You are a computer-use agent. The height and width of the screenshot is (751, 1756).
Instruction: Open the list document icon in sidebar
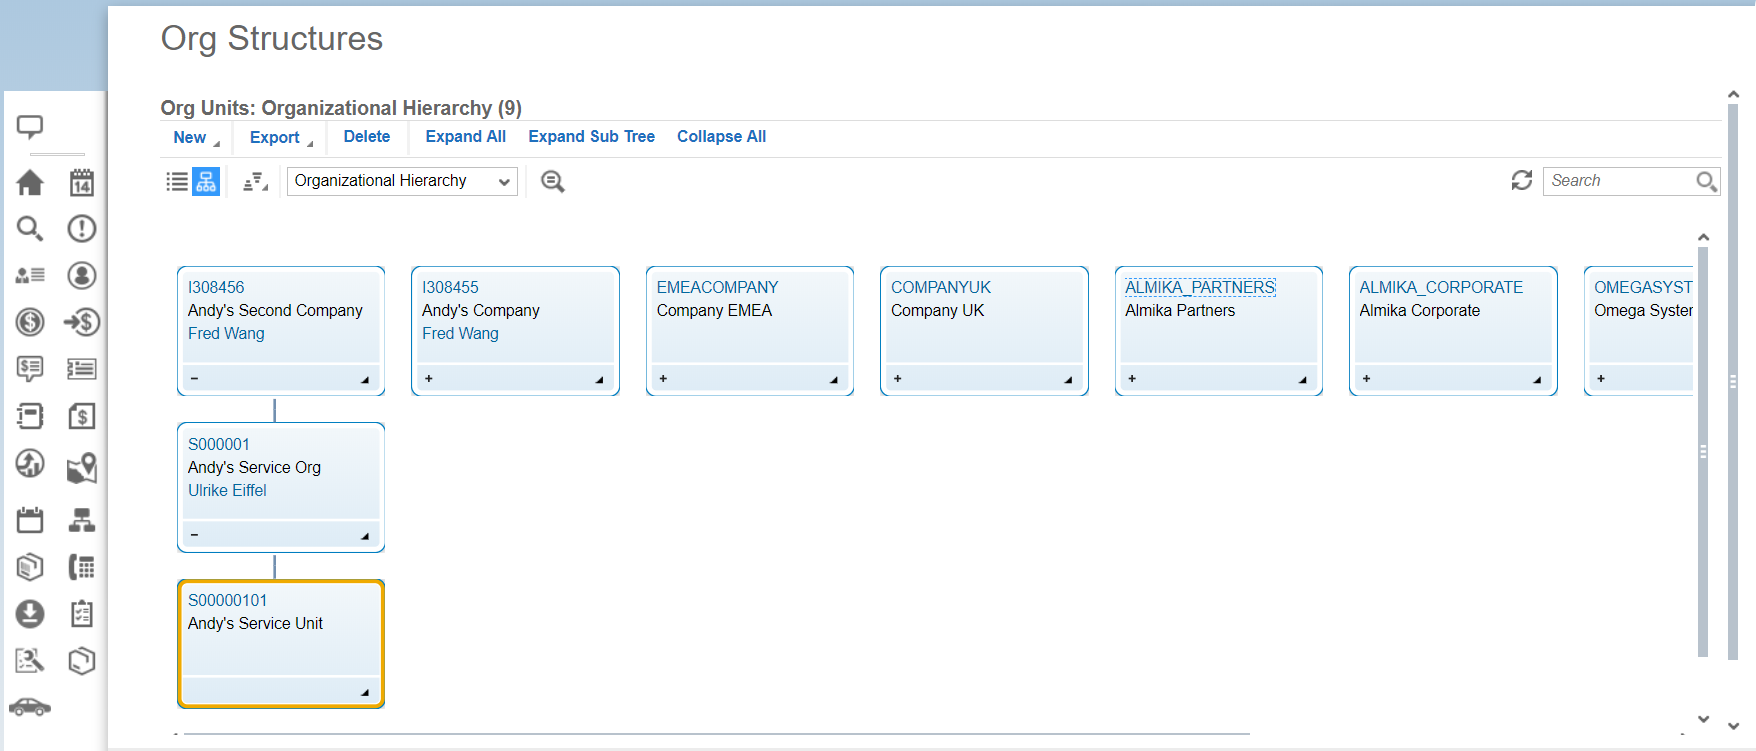pos(82,369)
